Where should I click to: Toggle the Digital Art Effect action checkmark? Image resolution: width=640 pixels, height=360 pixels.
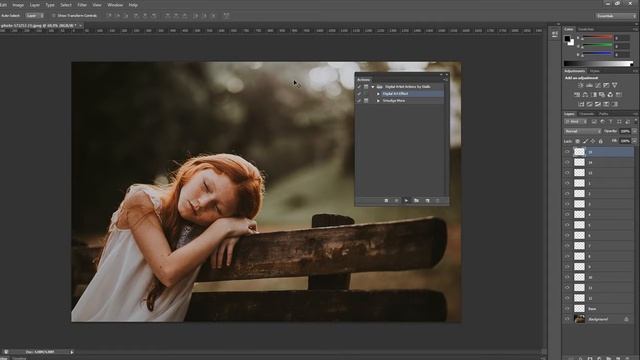pyautogui.click(x=359, y=93)
